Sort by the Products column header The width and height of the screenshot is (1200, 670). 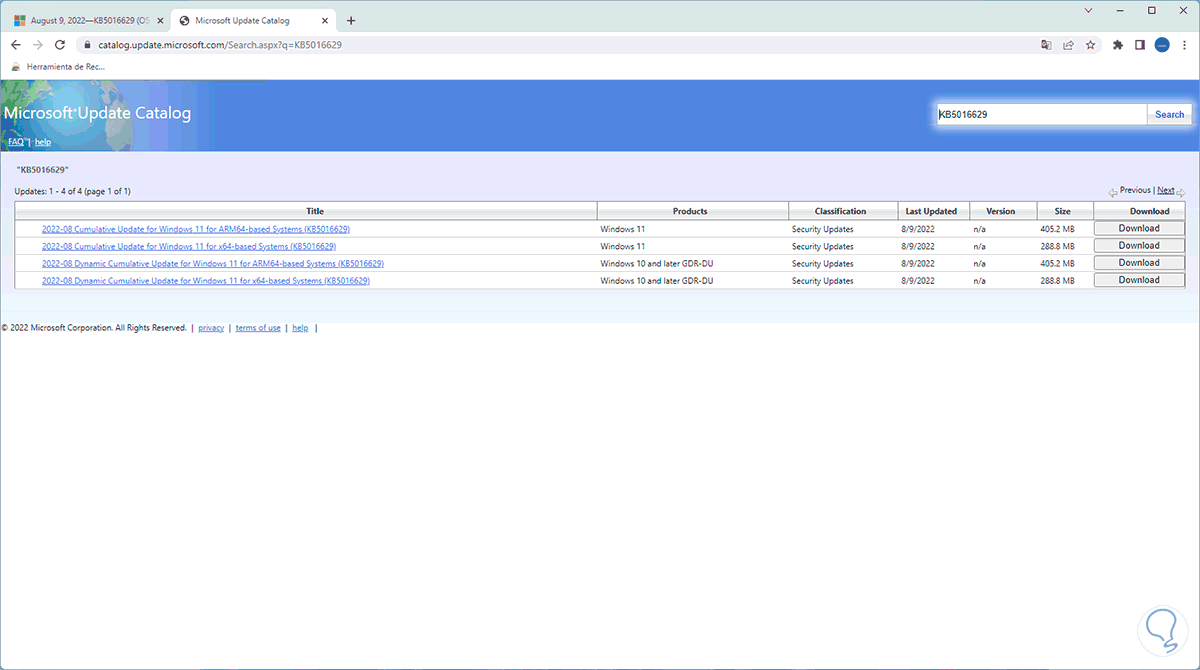(690, 211)
